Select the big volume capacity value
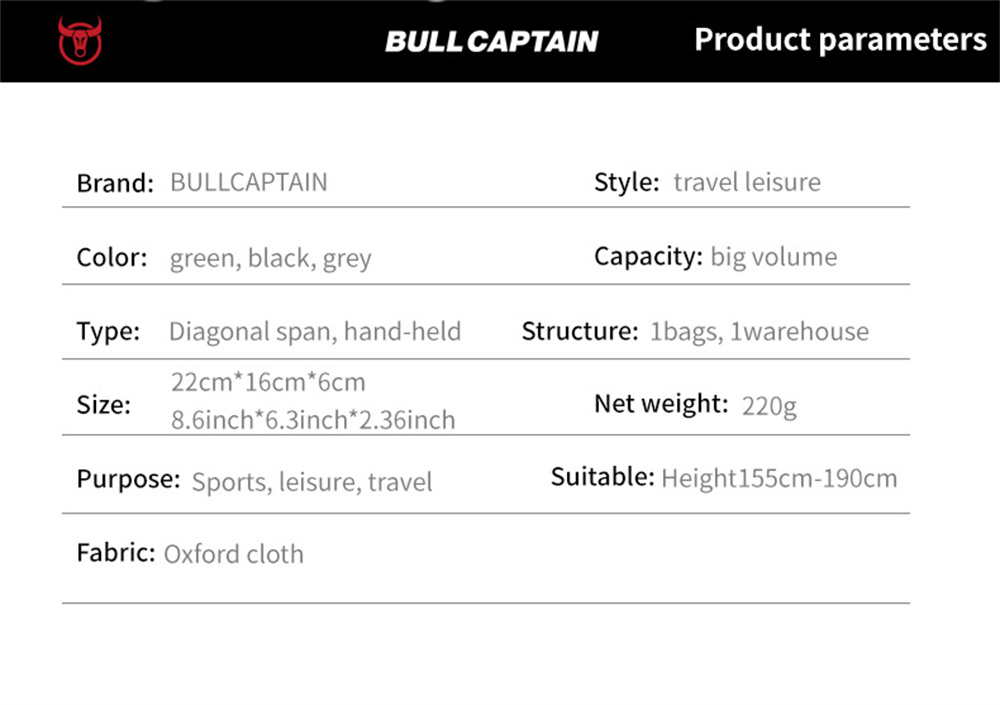This screenshot has width=1000, height=705. click(774, 256)
